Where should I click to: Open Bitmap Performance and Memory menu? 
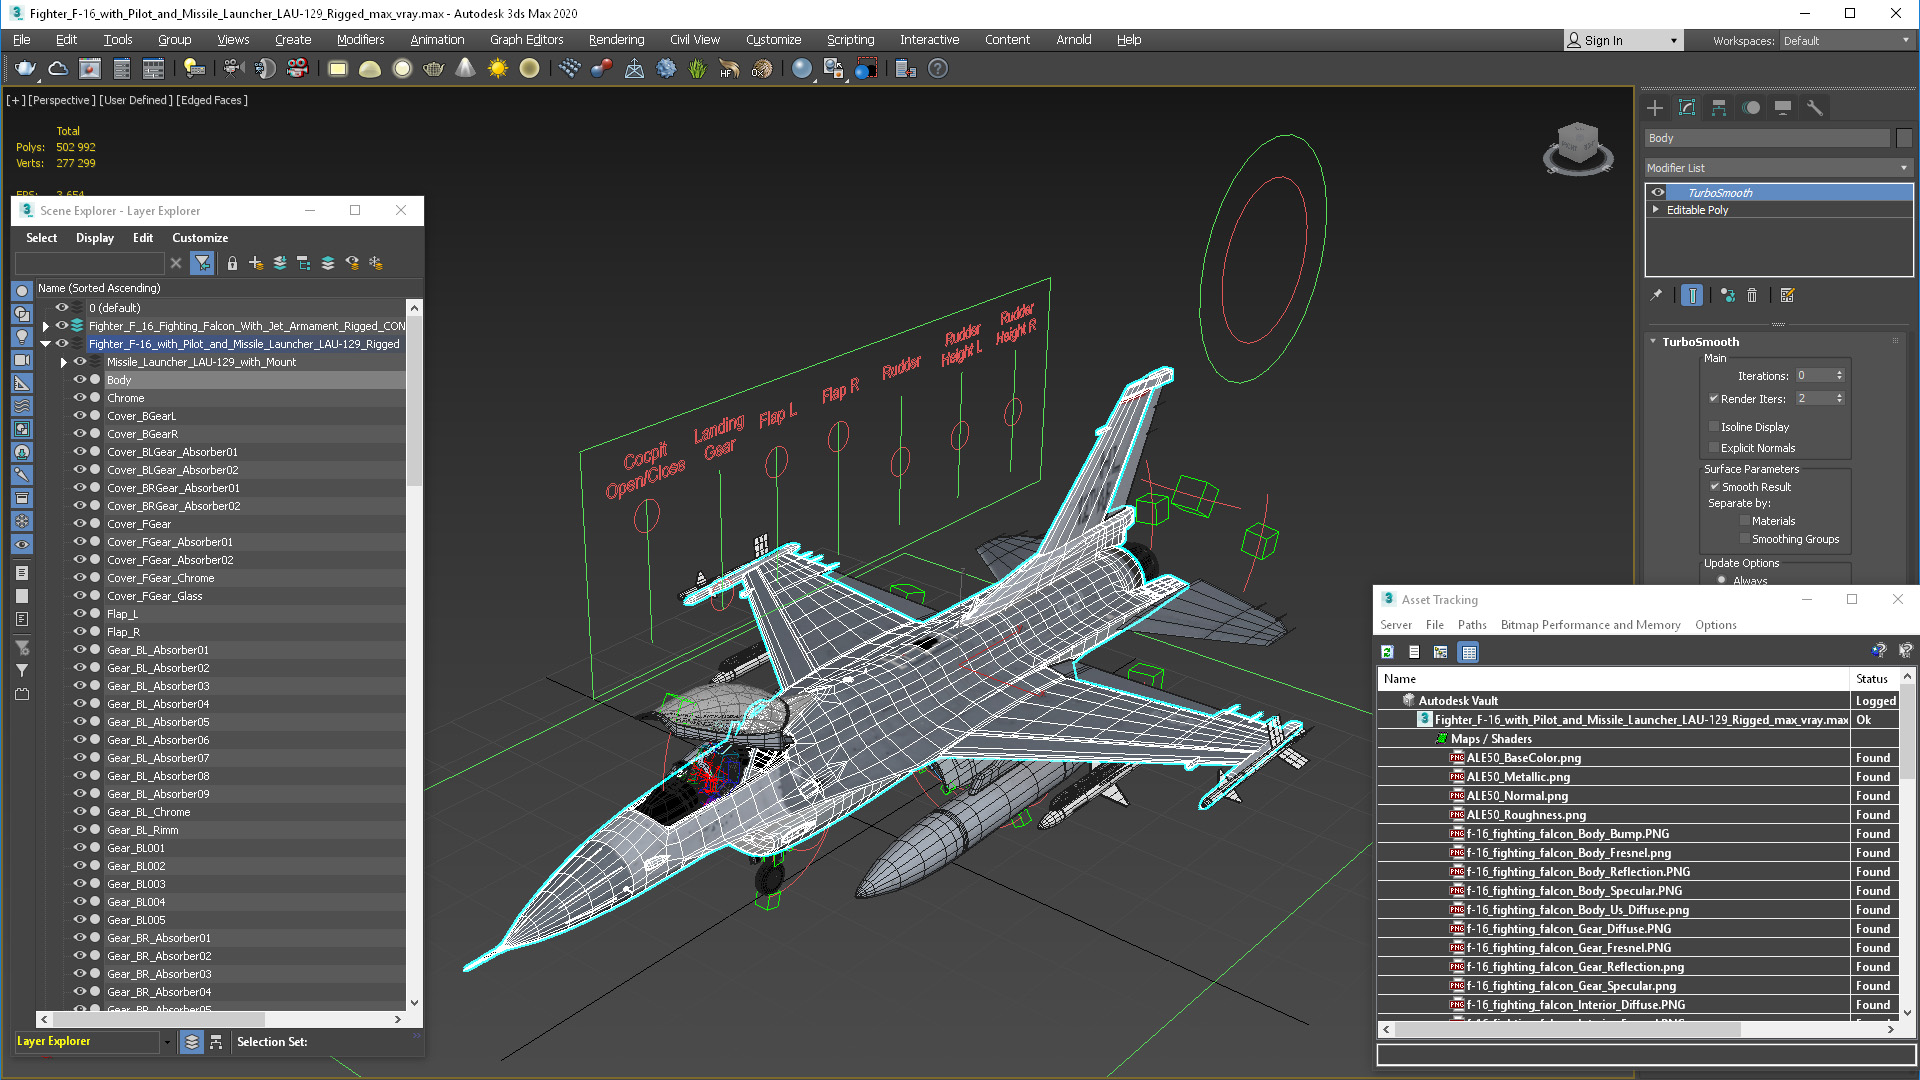1590,625
